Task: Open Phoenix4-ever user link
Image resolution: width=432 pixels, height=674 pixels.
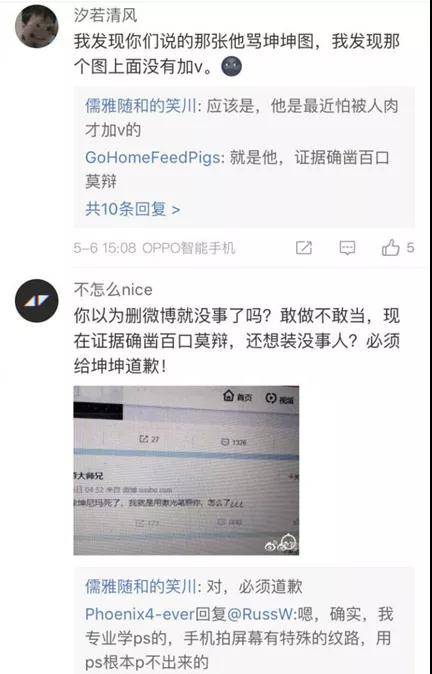Action: pos(140,614)
